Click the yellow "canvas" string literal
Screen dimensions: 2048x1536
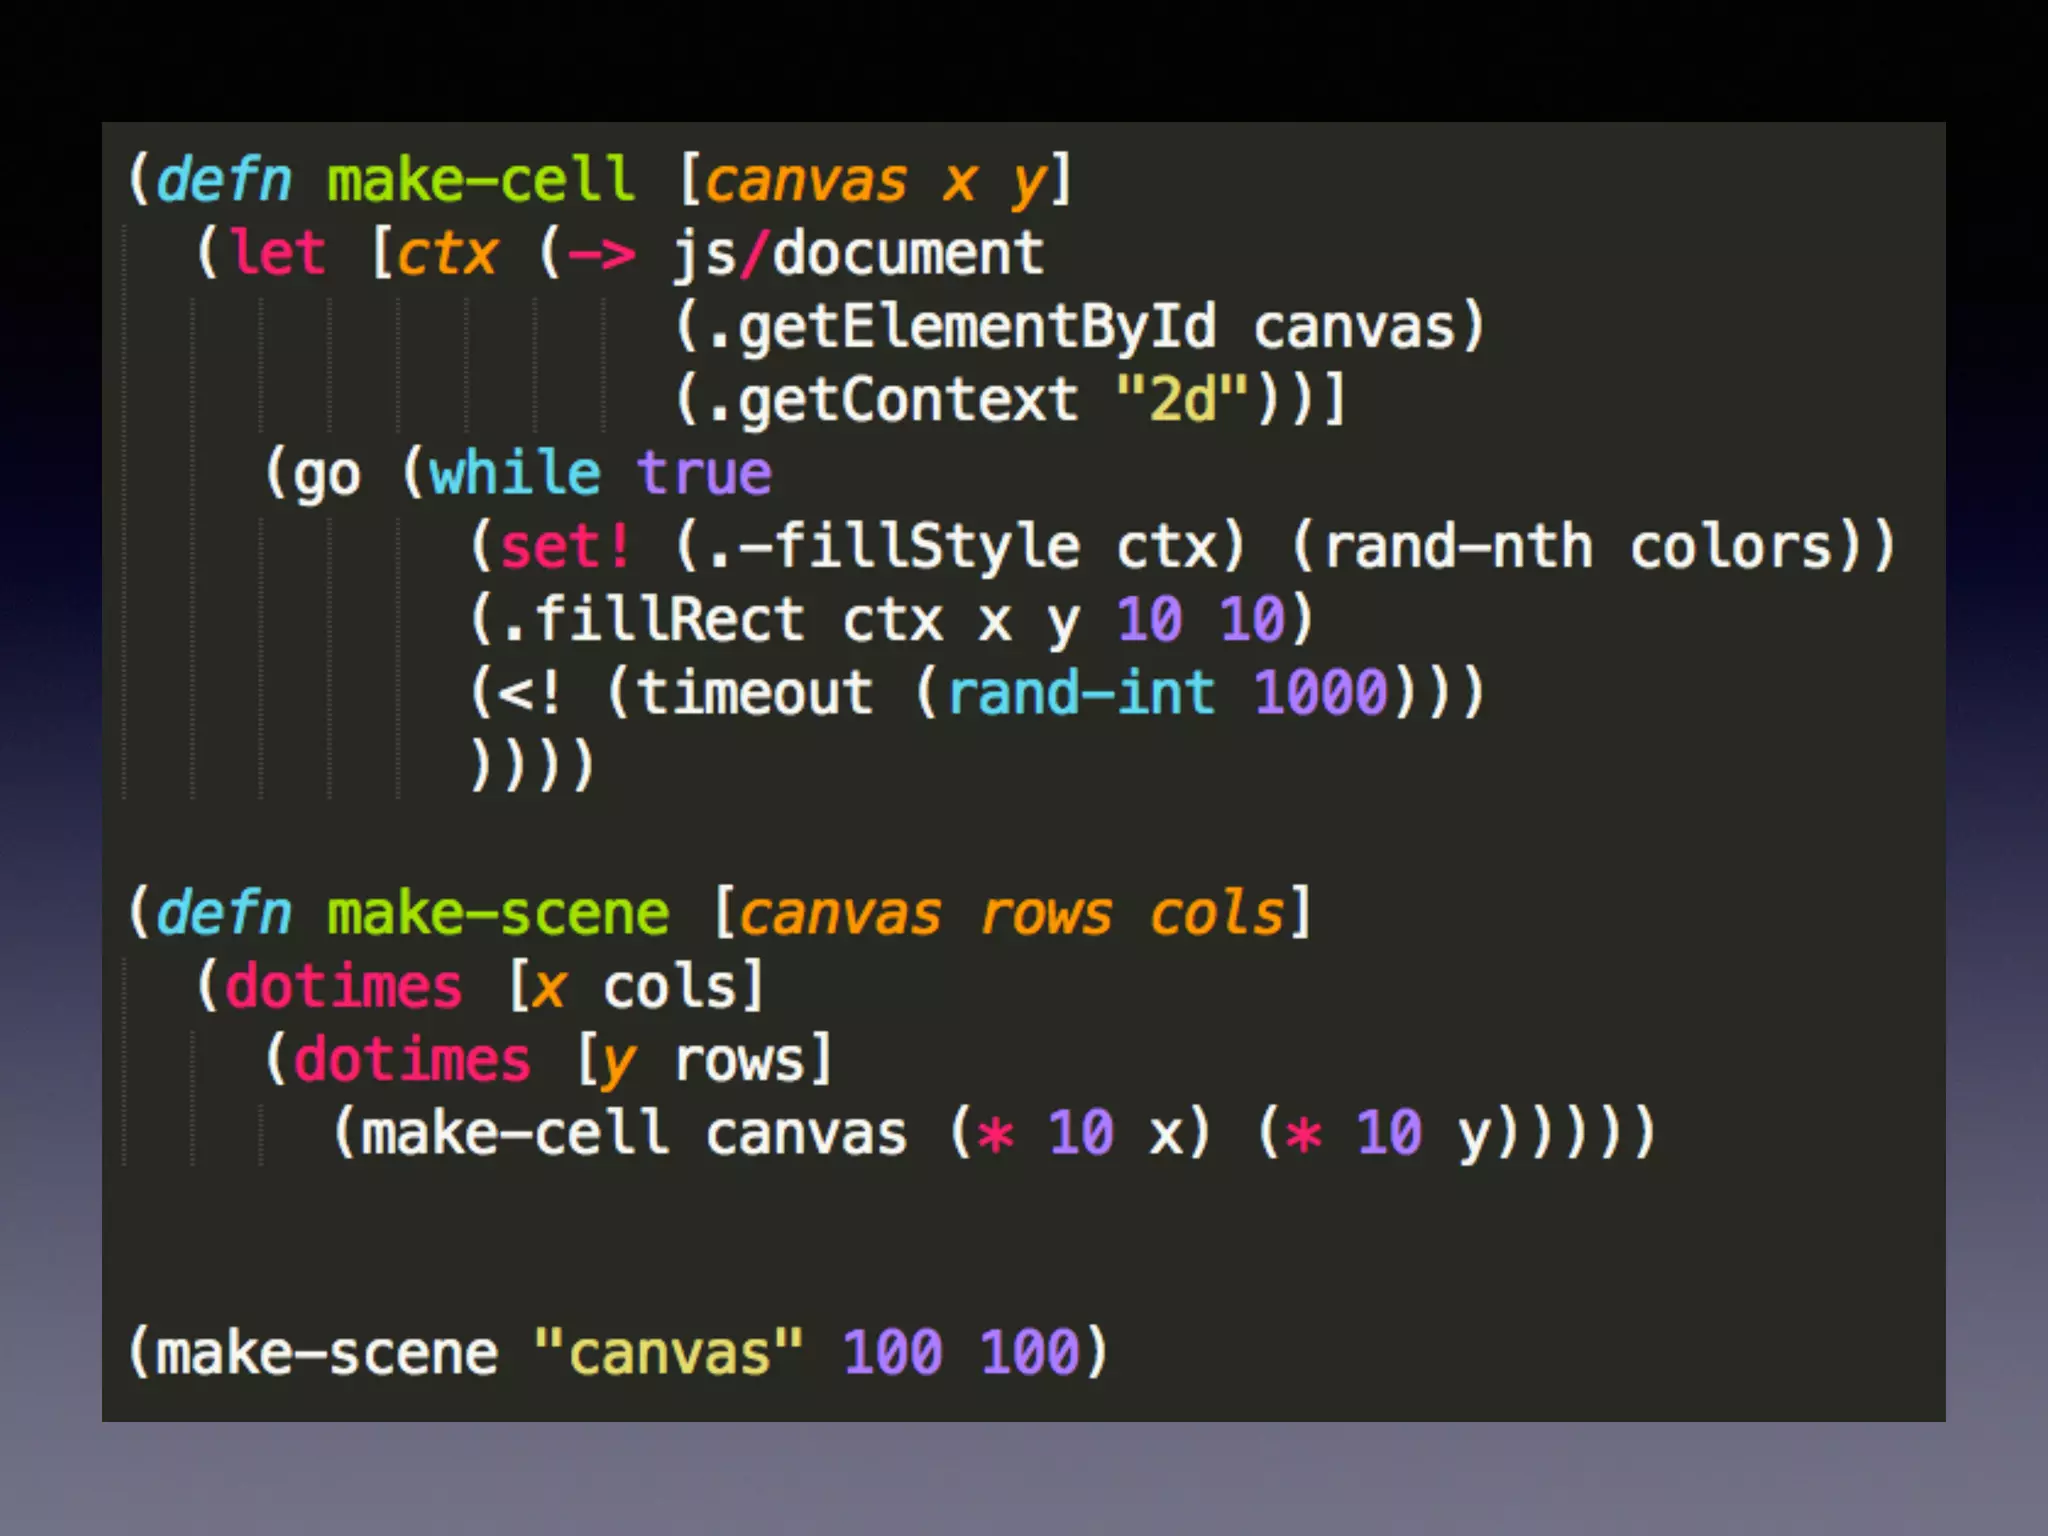coord(668,1354)
